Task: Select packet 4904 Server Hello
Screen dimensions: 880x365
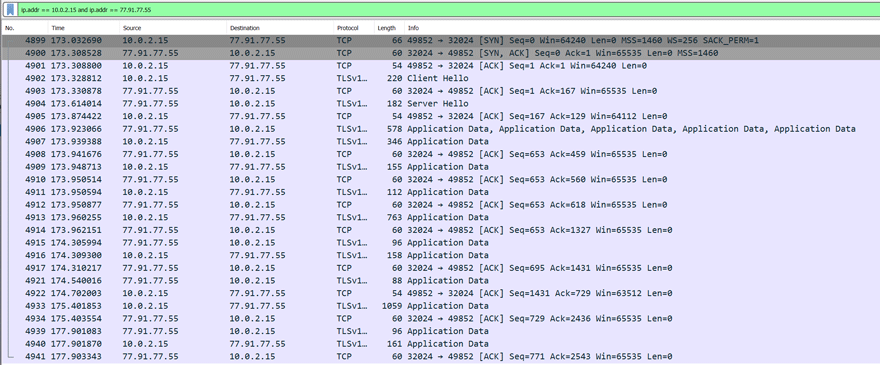Action: (440, 103)
